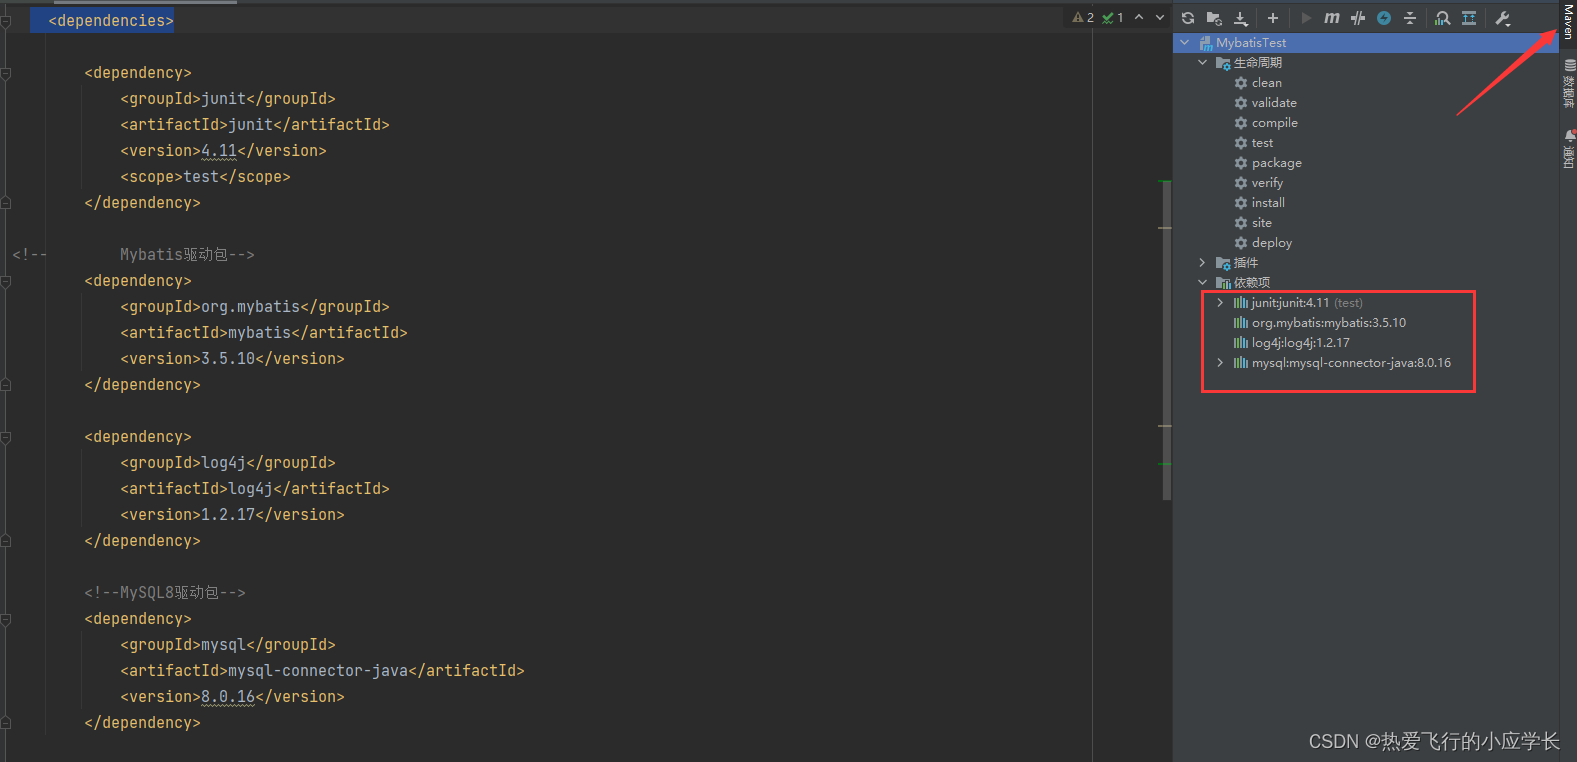This screenshot has height=762, width=1577.
Task: Select the package lifecycle gear
Action: pos(1241,163)
